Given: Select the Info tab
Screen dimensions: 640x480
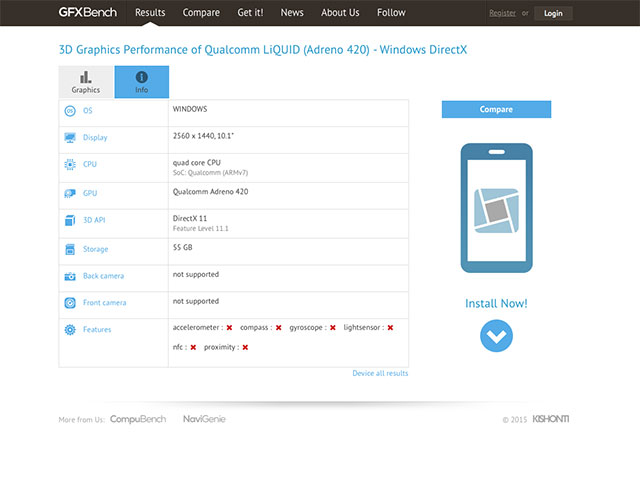Looking at the screenshot, I should point(142,82).
